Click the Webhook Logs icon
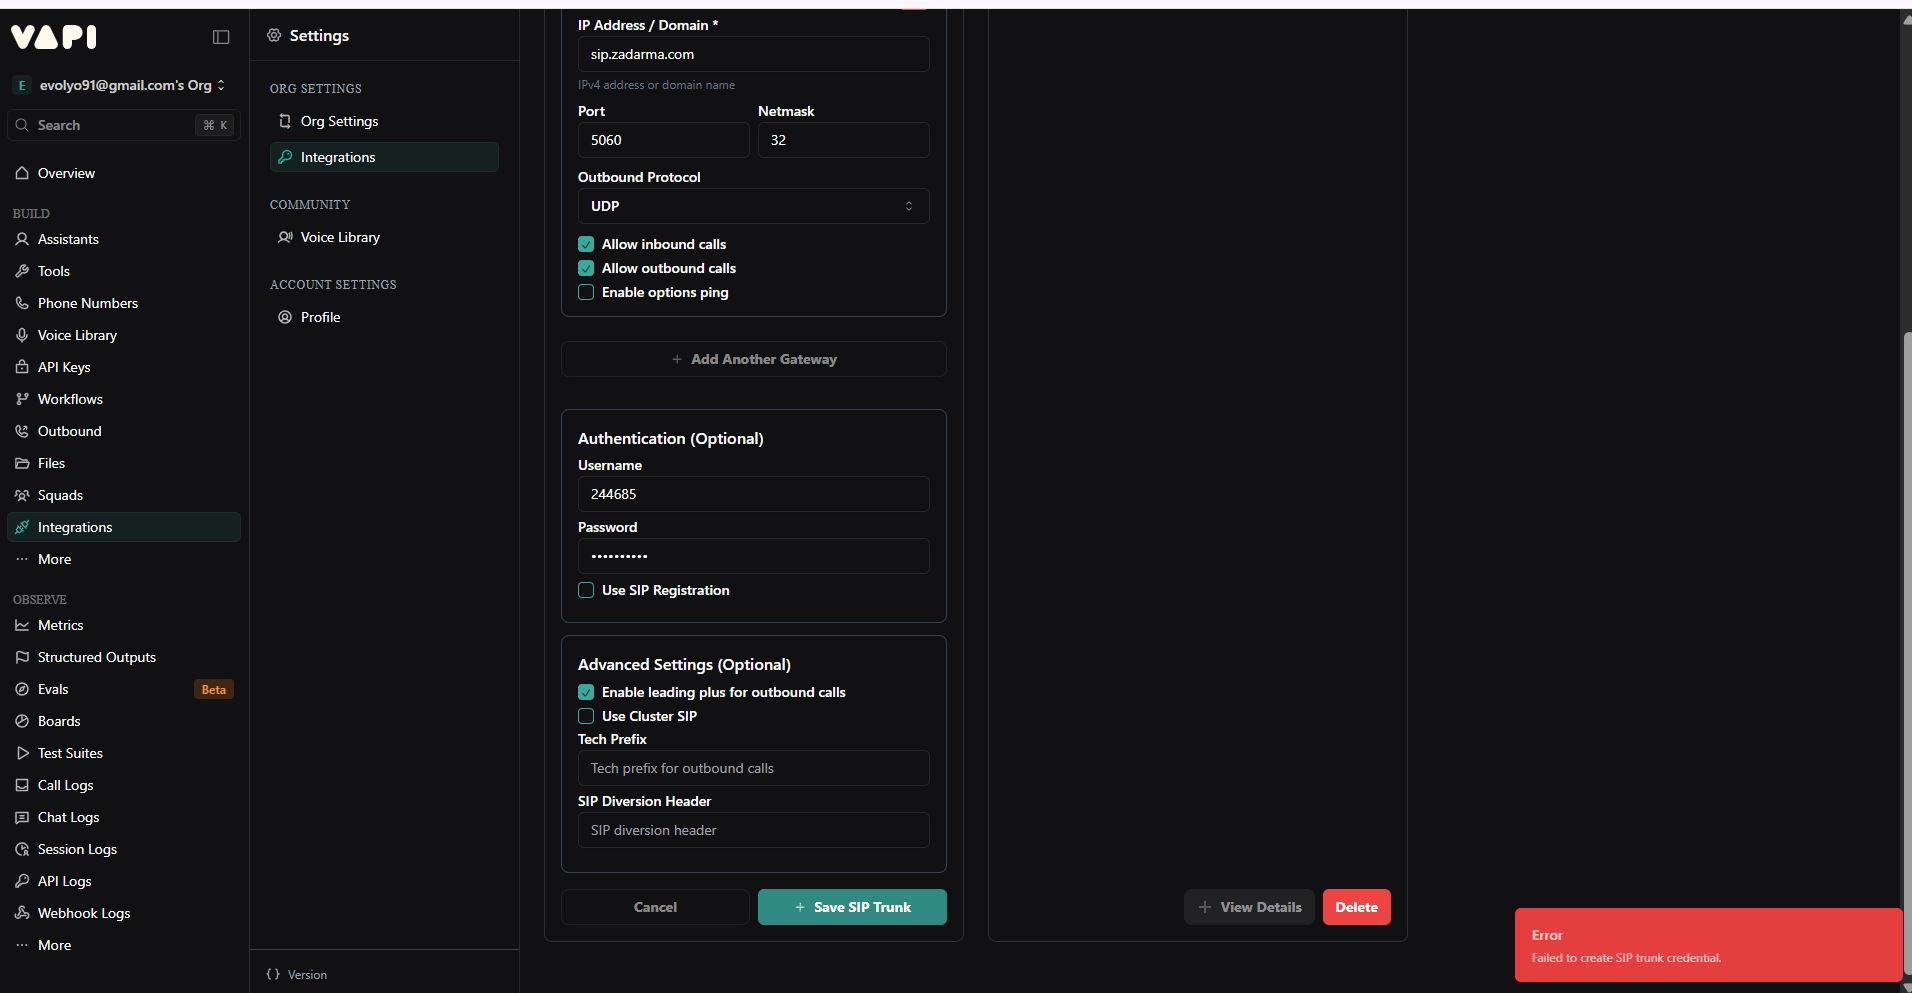 coord(22,913)
